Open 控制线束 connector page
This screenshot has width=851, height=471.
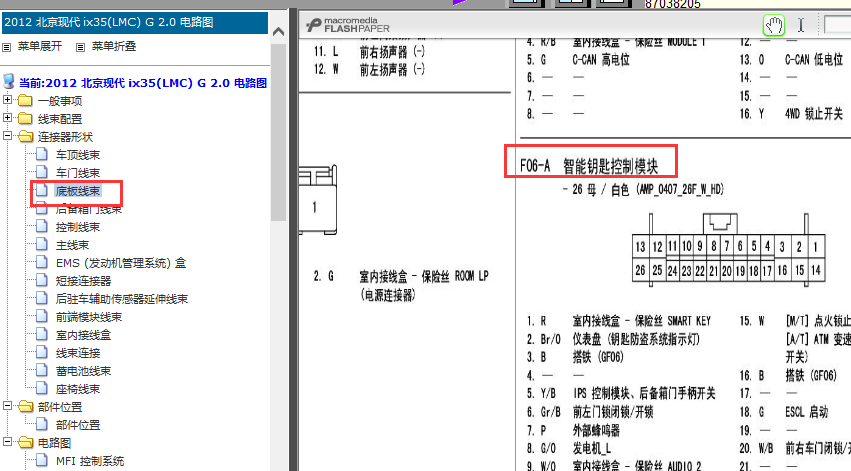pos(78,227)
